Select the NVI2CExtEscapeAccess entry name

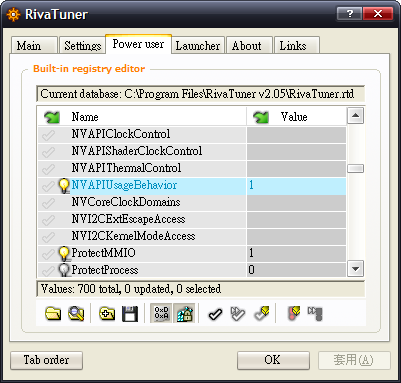click(128, 219)
